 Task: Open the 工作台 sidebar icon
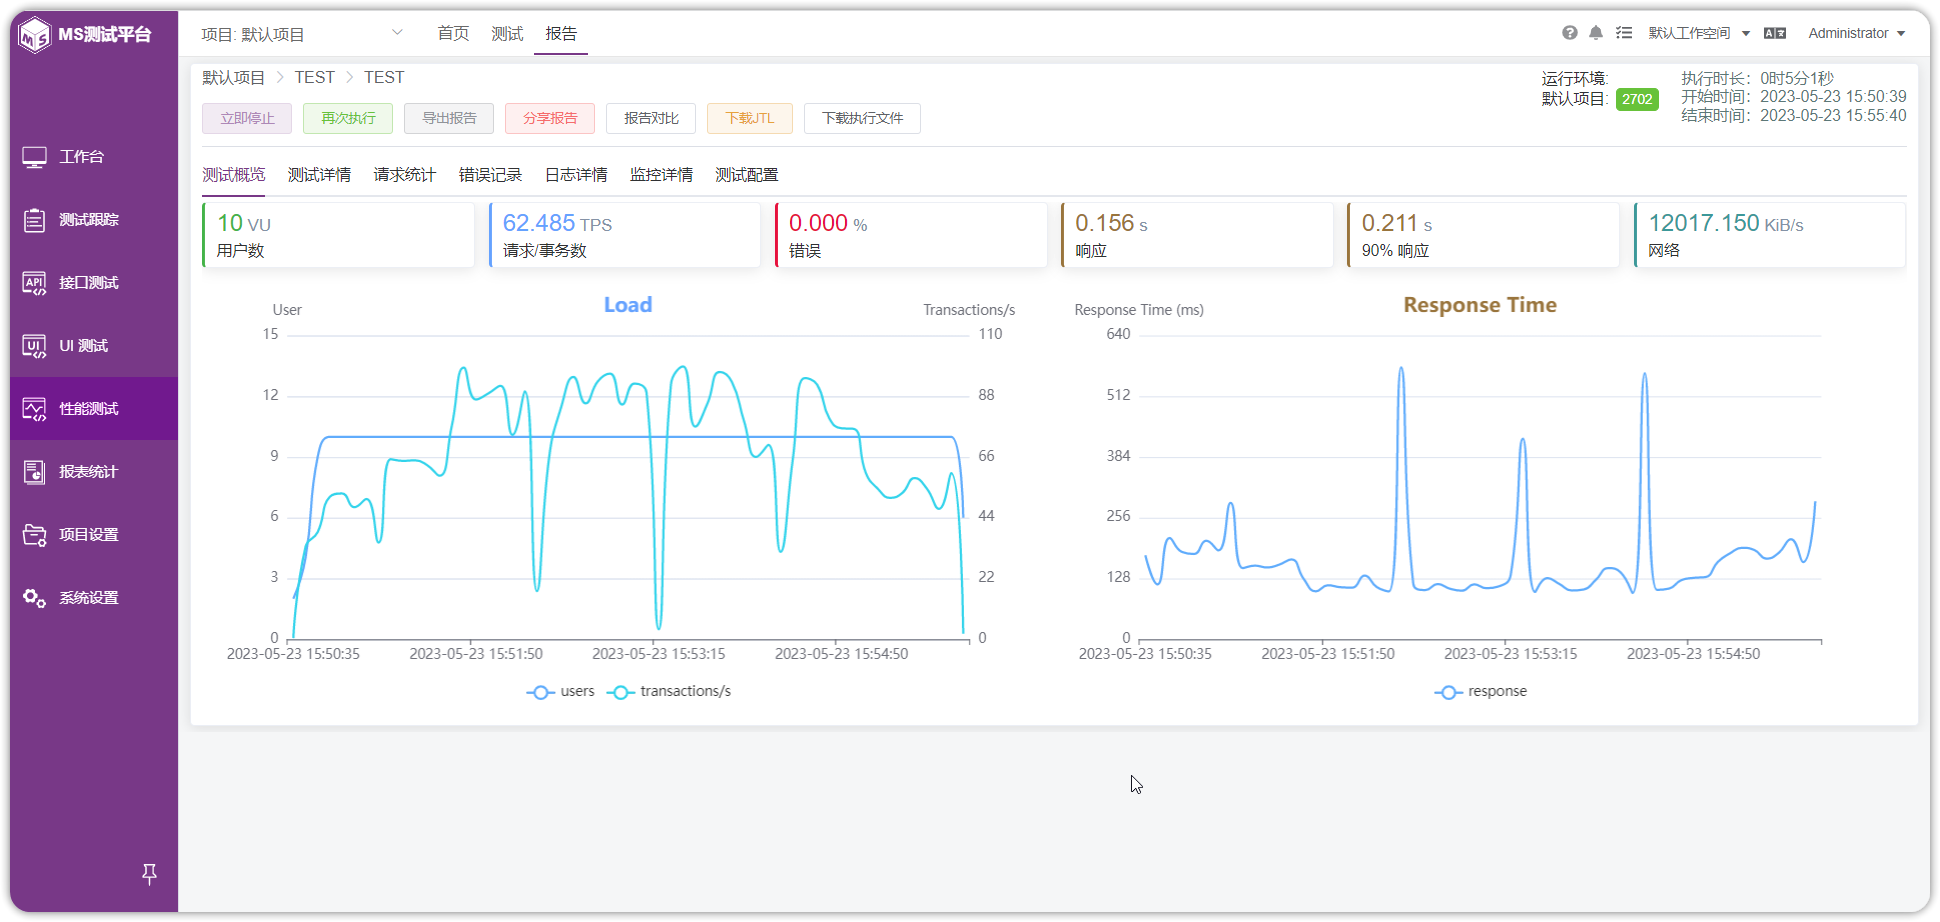35,157
